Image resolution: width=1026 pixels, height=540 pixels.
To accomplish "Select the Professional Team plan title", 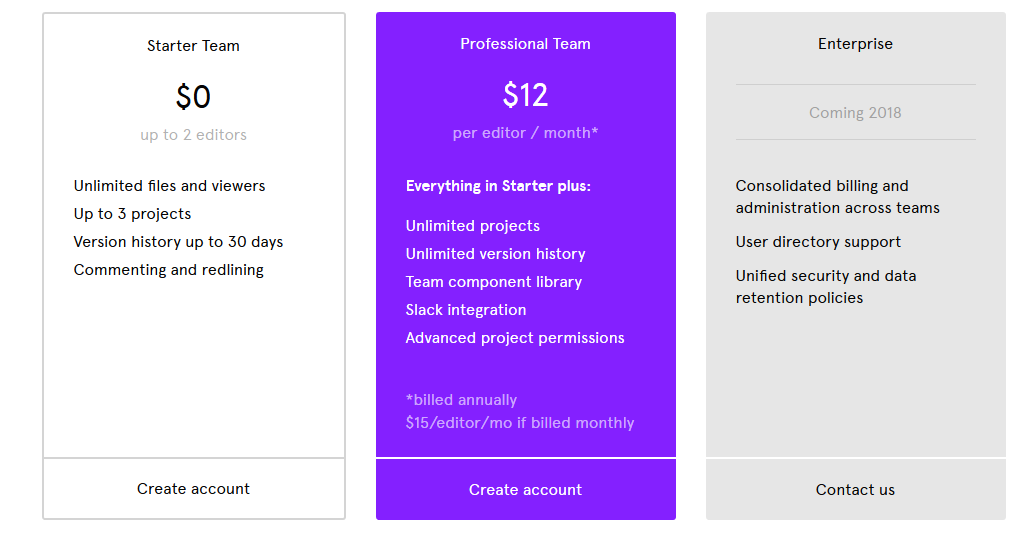I will pyautogui.click(x=525, y=44).
